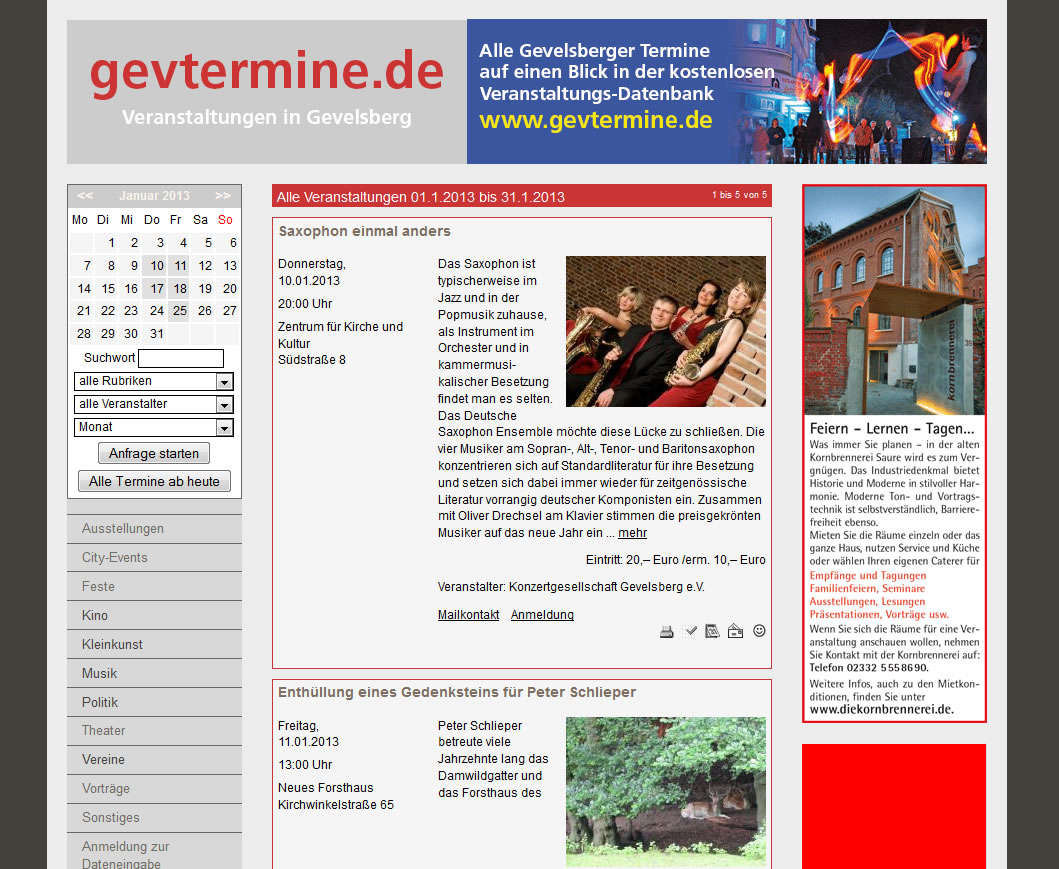Click the 'mehr' link in Saxophon description

[632, 533]
